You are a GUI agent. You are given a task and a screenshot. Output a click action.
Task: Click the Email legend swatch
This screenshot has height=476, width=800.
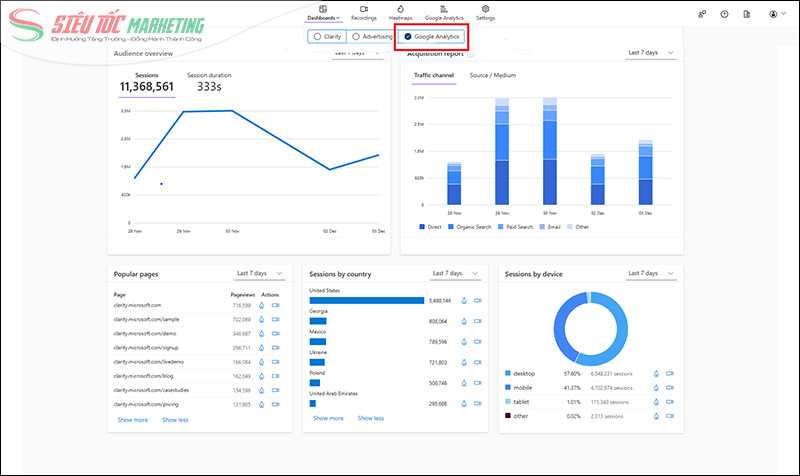[x=542, y=227]
